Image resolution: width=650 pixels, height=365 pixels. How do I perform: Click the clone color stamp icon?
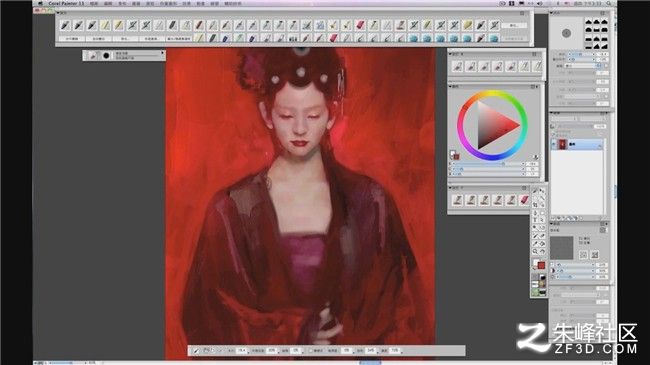click(x=536, y=158)
